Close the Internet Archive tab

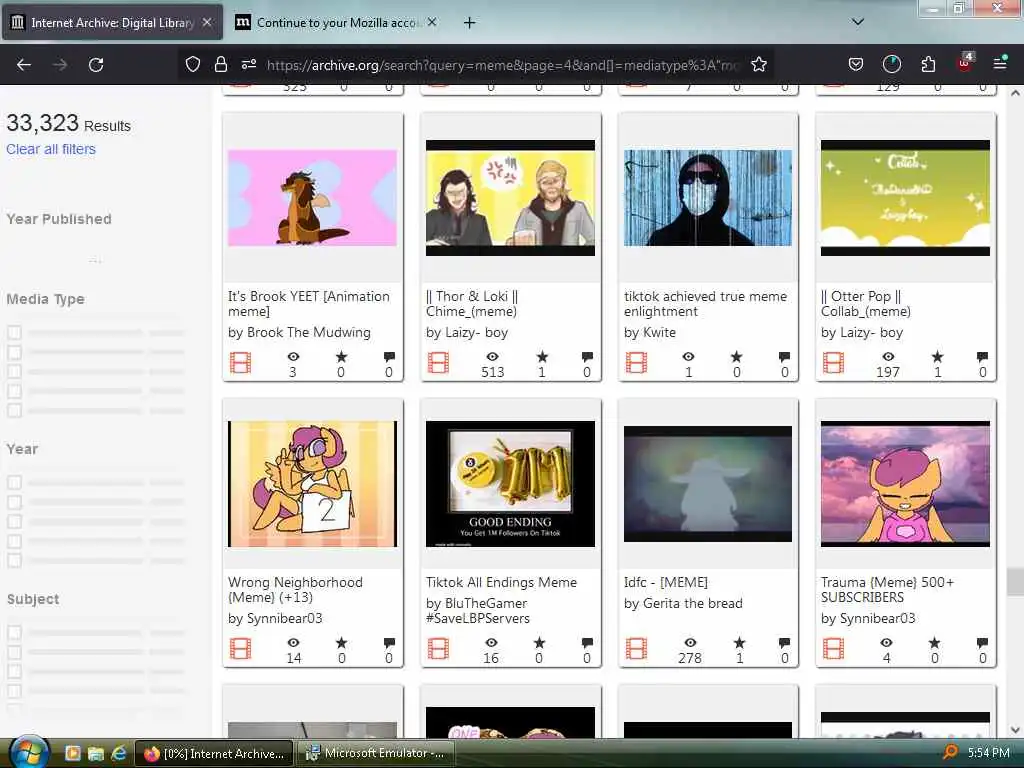click(207, 22)
